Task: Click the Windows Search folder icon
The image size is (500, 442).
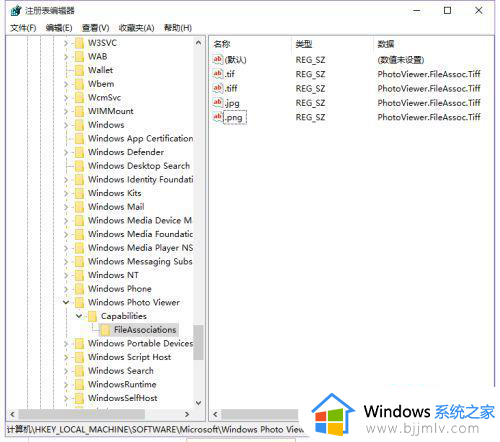Action: [79, 371]
